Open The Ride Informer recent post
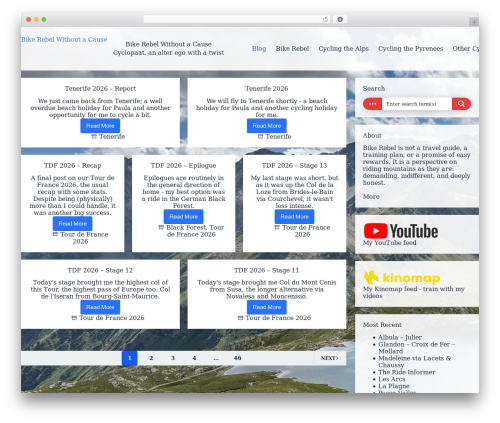 [407, 372]
